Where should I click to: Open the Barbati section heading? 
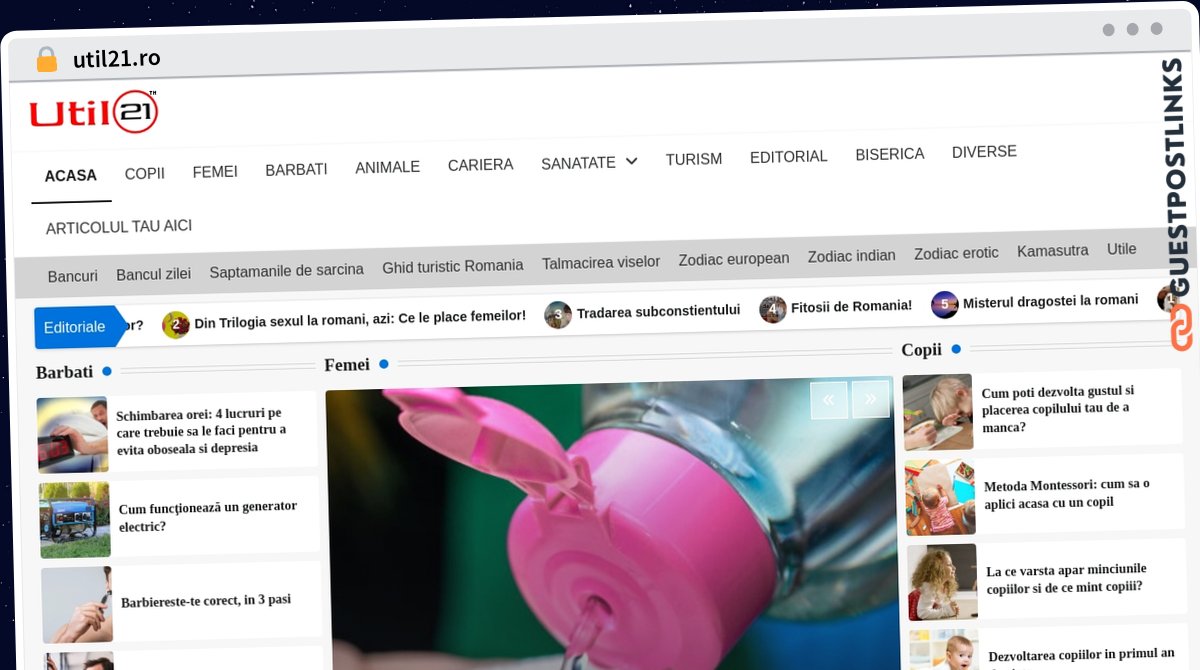[x=64, y=372]
